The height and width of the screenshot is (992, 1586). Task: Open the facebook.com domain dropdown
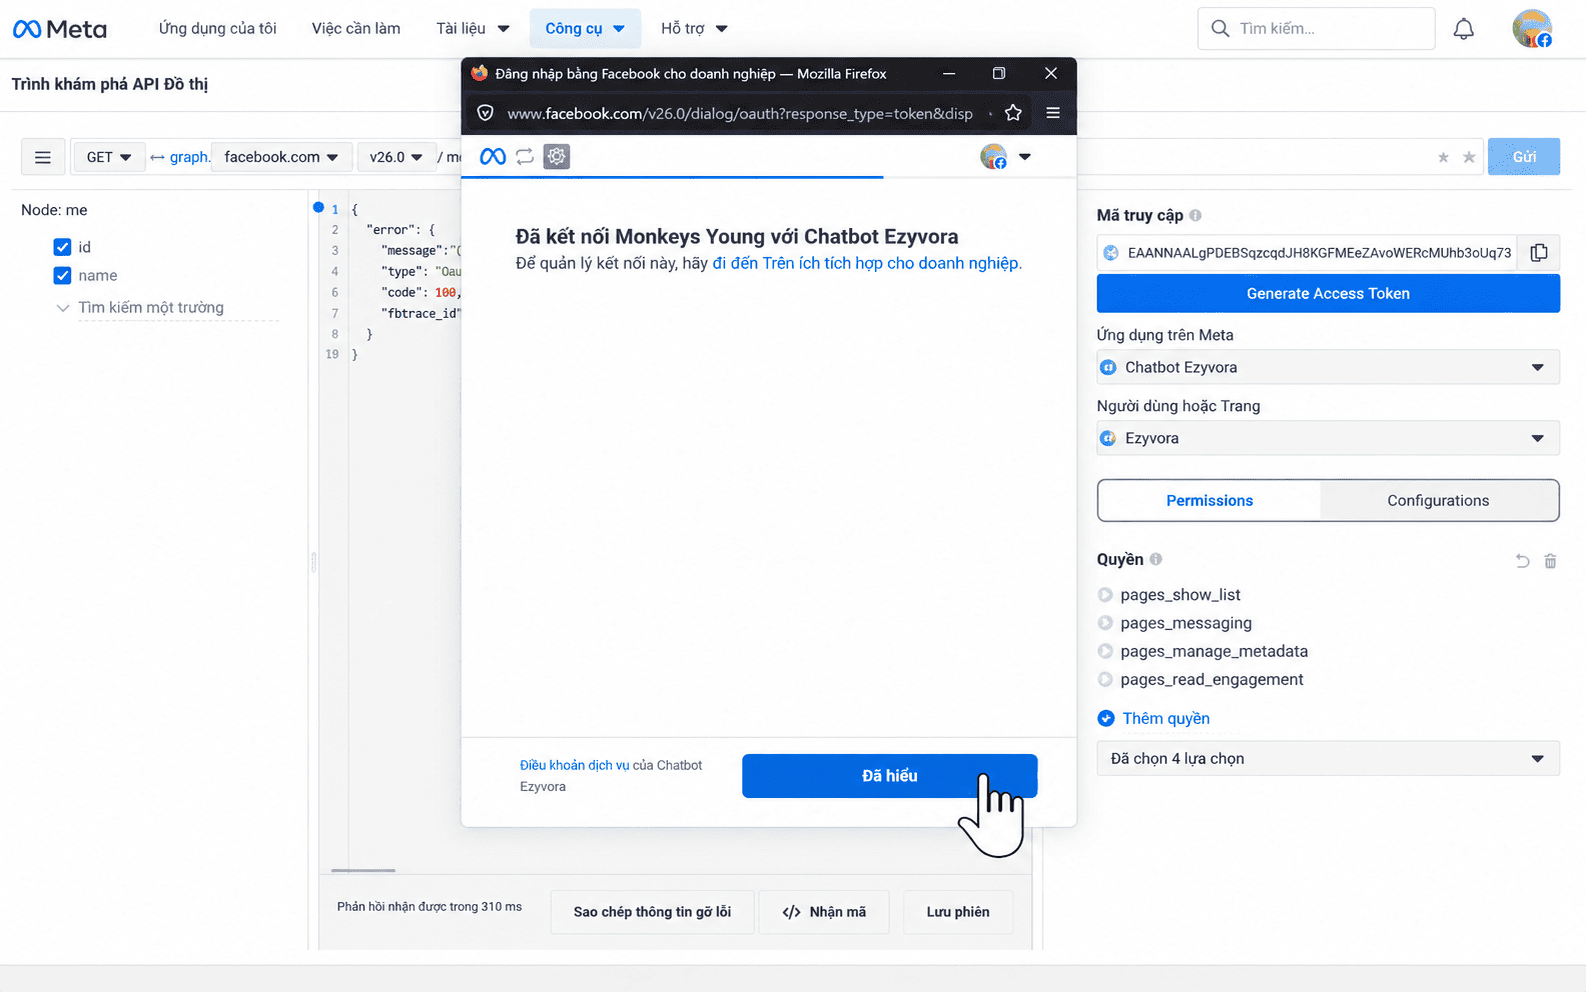pos(281,157)
